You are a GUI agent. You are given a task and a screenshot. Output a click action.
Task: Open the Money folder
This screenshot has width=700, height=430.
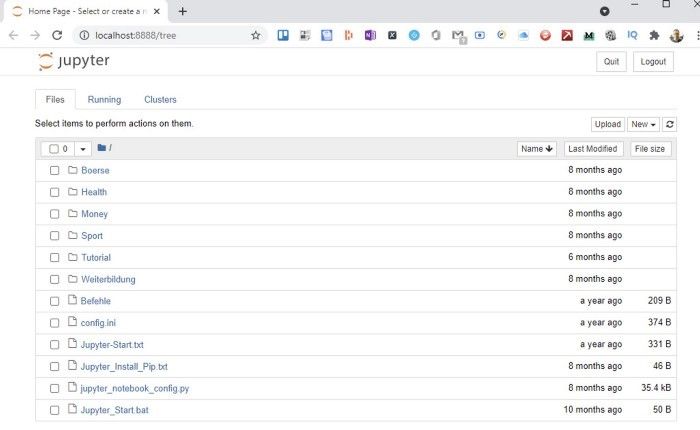coord(94,214)
